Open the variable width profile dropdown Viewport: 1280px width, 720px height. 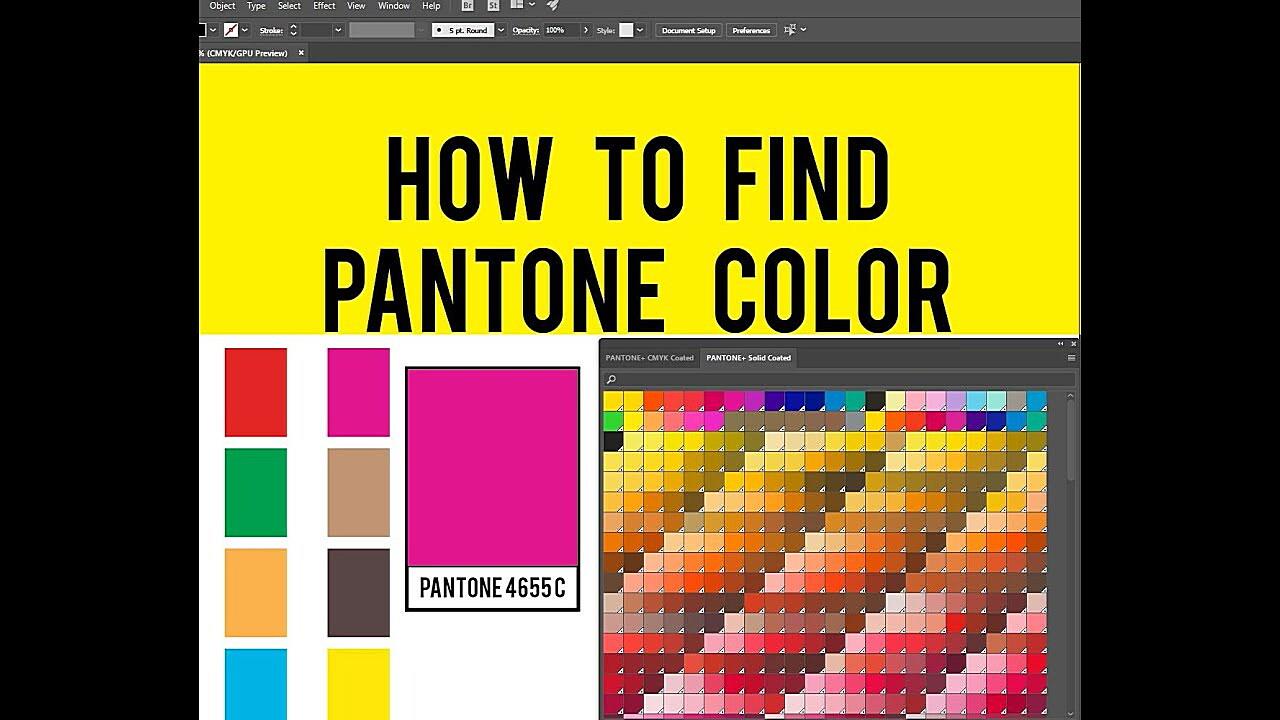click(x=420, y=30)
